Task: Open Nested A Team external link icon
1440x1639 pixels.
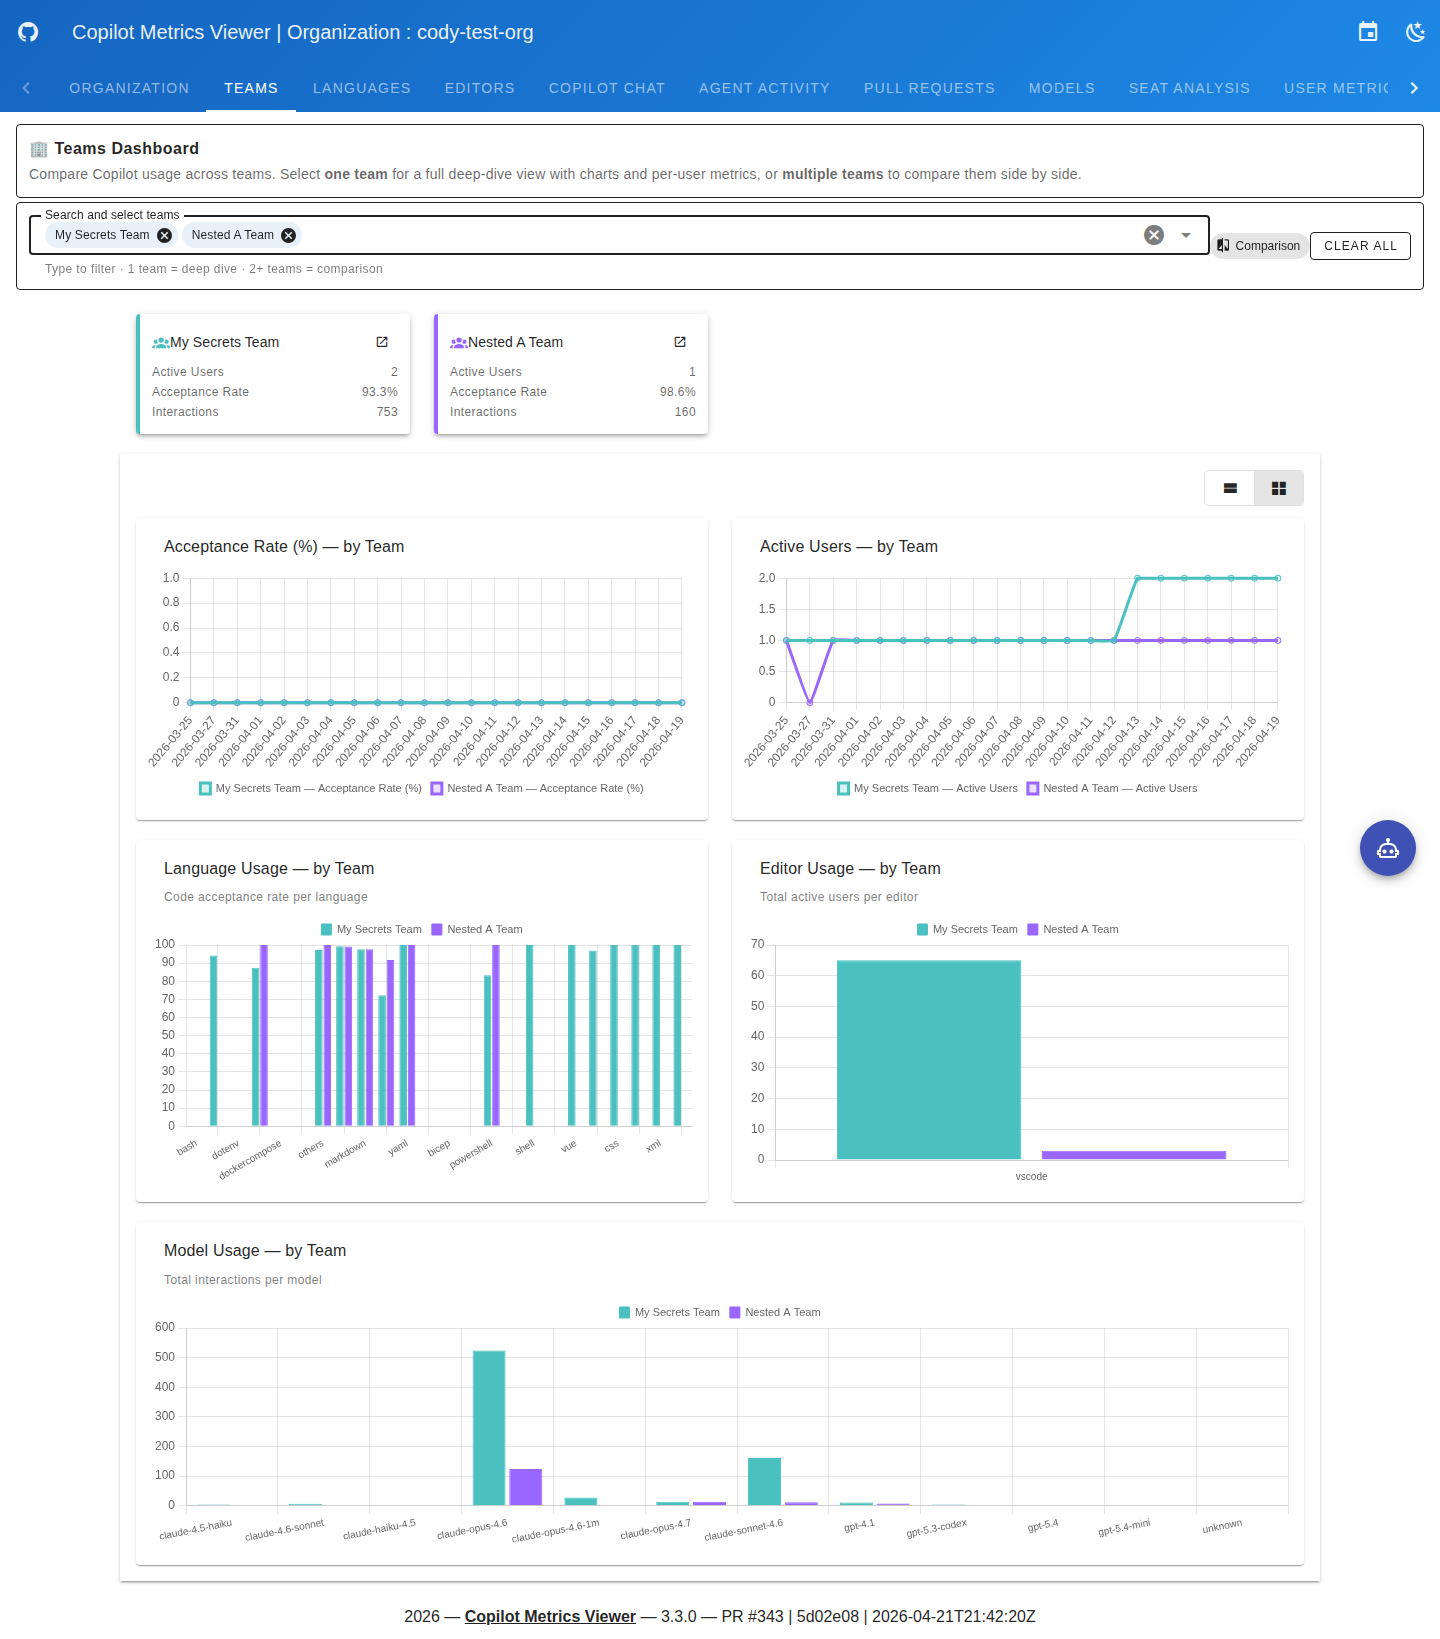Action: [680, 342]
